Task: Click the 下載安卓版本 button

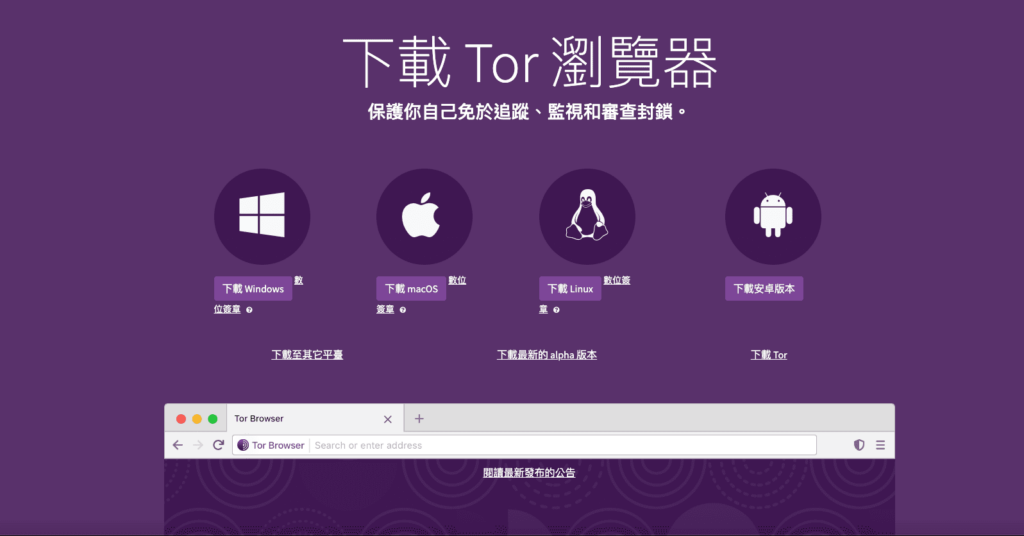Action: (x=764, y=289)
